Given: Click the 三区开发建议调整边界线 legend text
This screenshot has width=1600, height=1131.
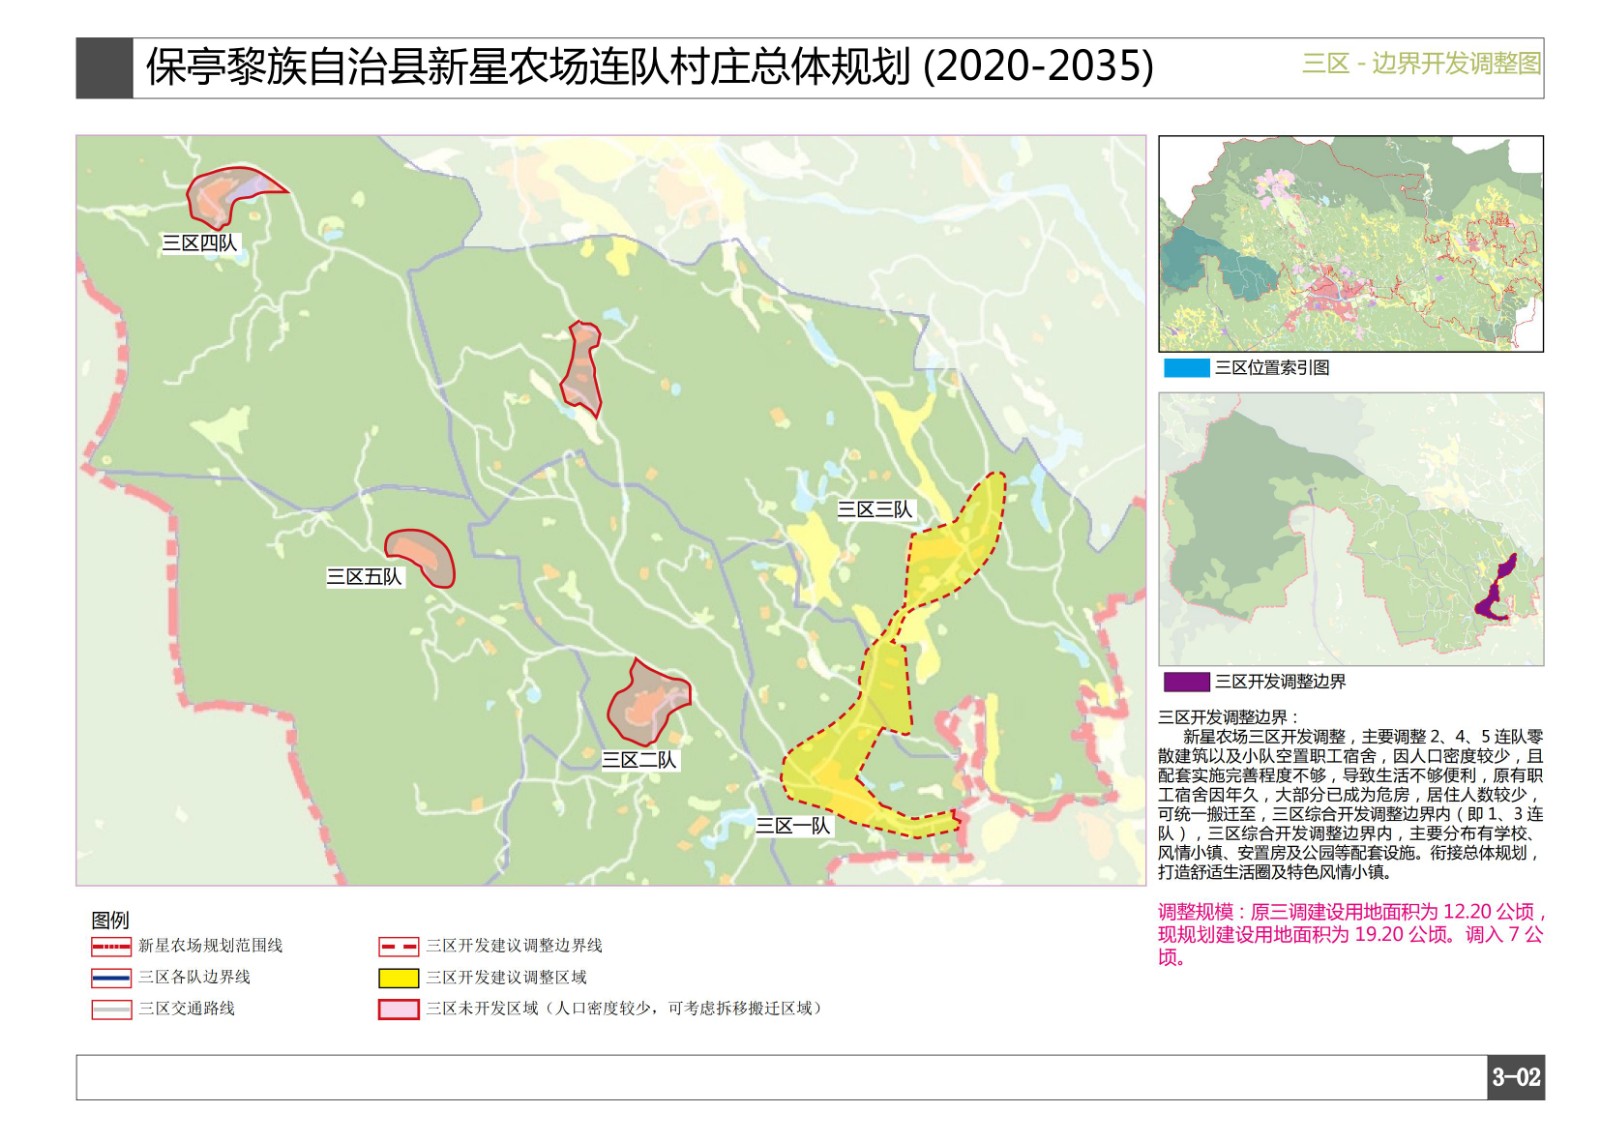Looking at the screenshot, I should click(x=514, y=946).
